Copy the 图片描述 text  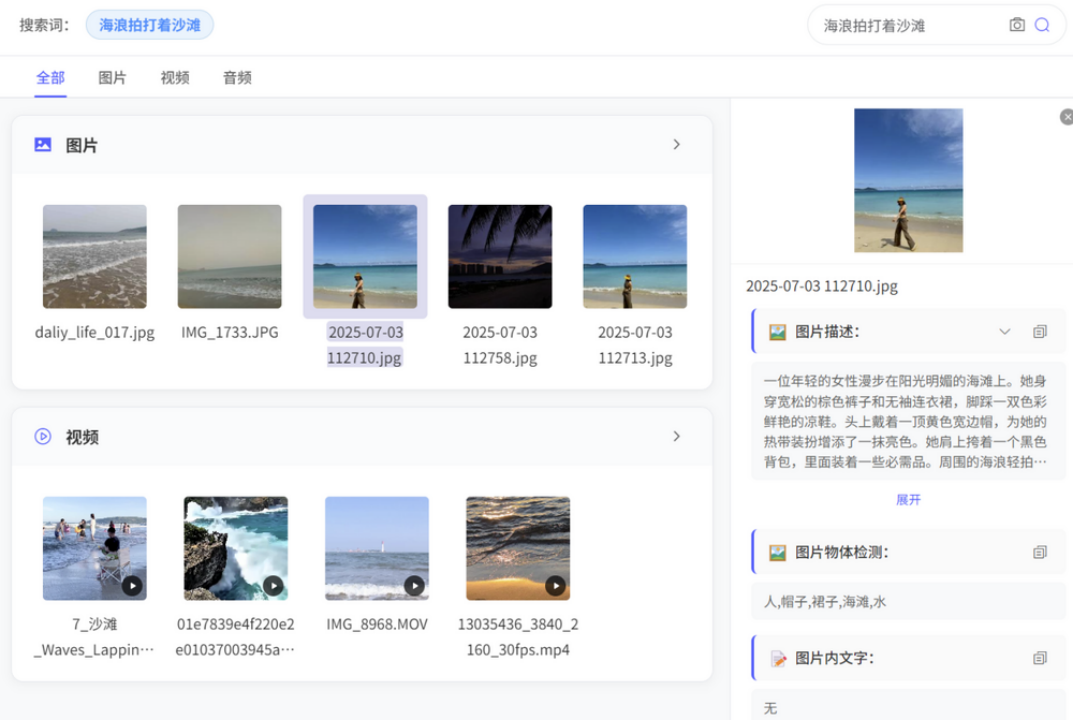[x=1040, y=332]
